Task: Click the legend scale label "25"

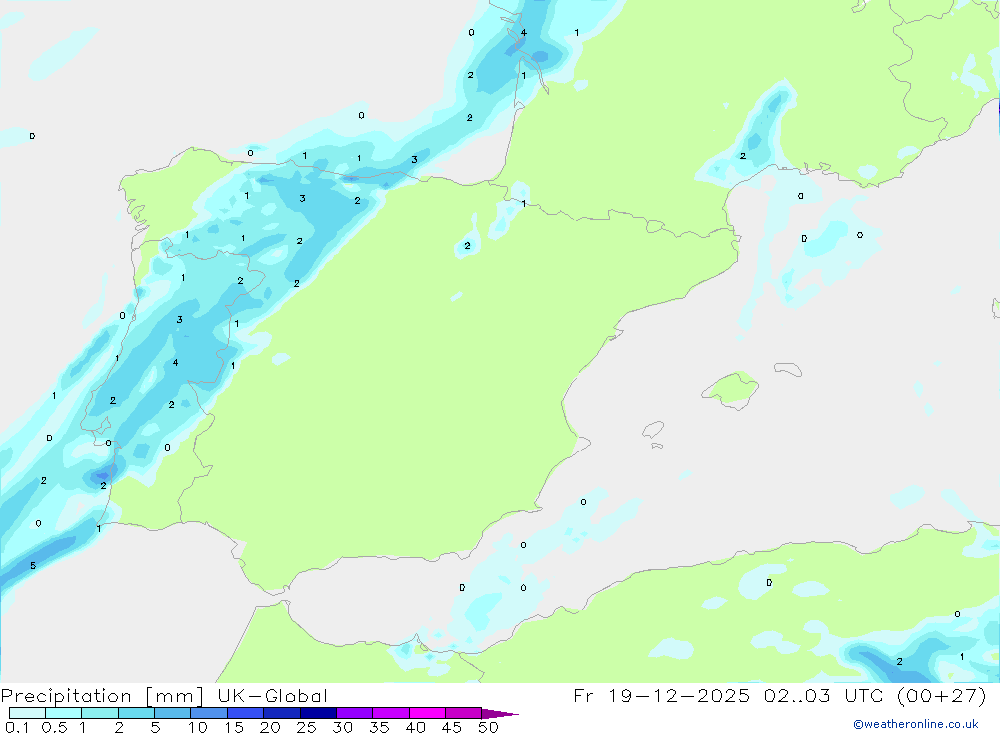Action: [x=306, y=727]
